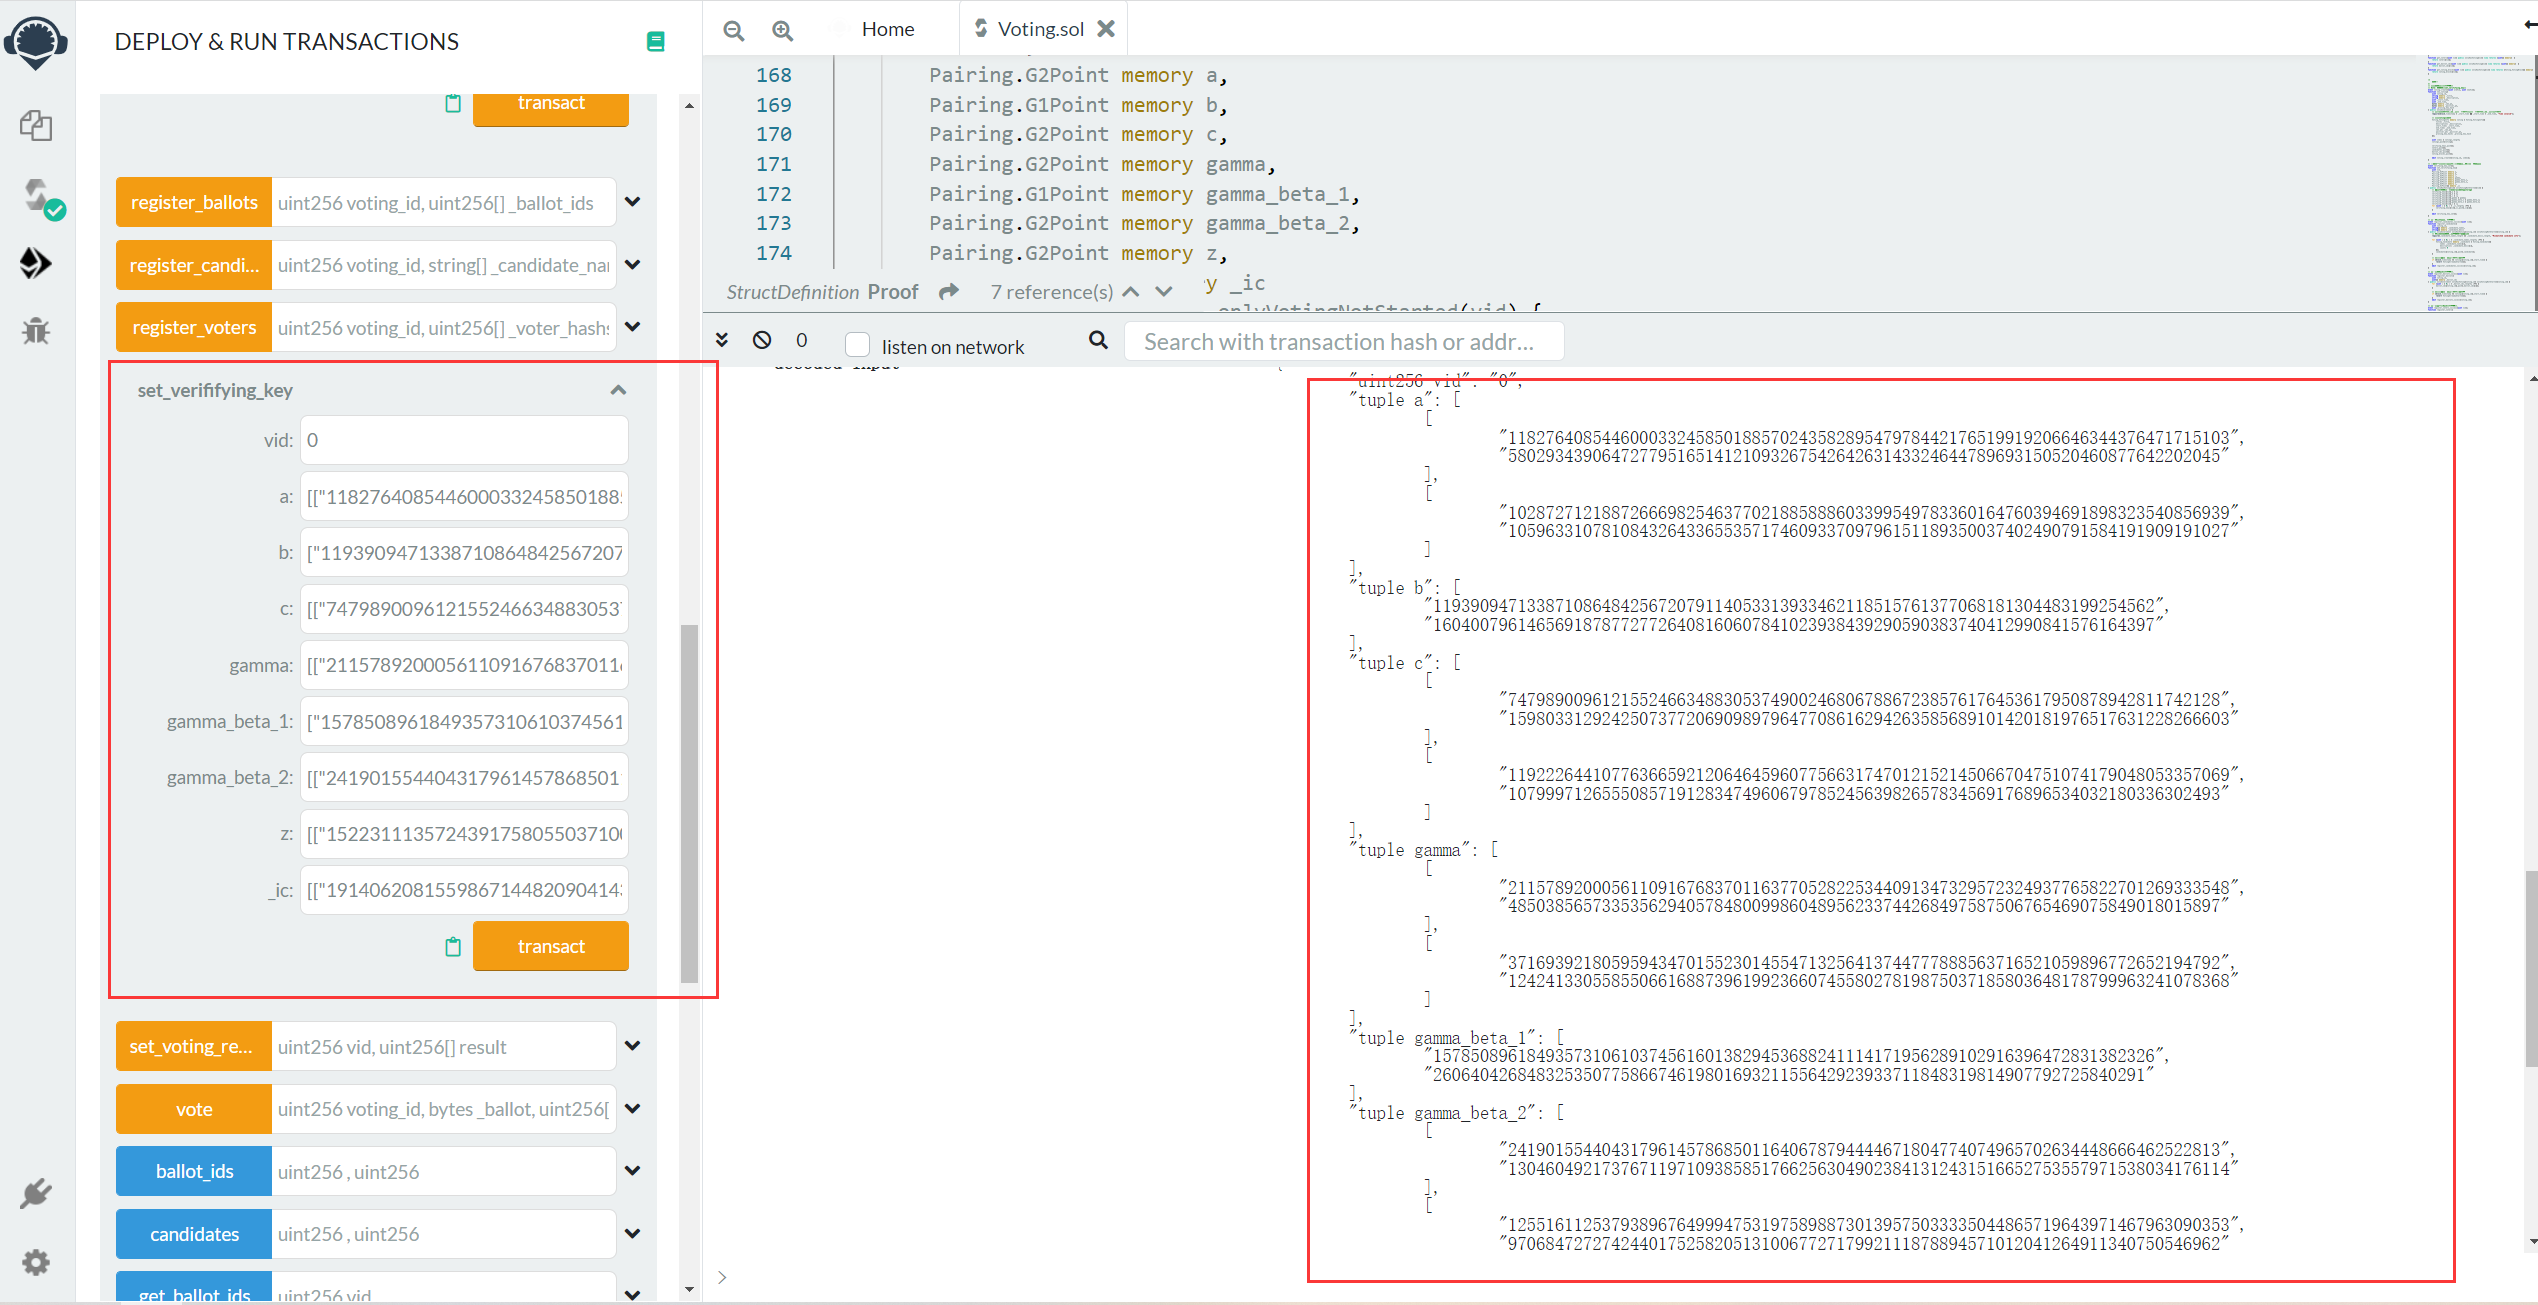The height and width of the screenshot is (1305, 2538).
Task: Open the File explorers sidebar icon
Action: click(36, 126)
